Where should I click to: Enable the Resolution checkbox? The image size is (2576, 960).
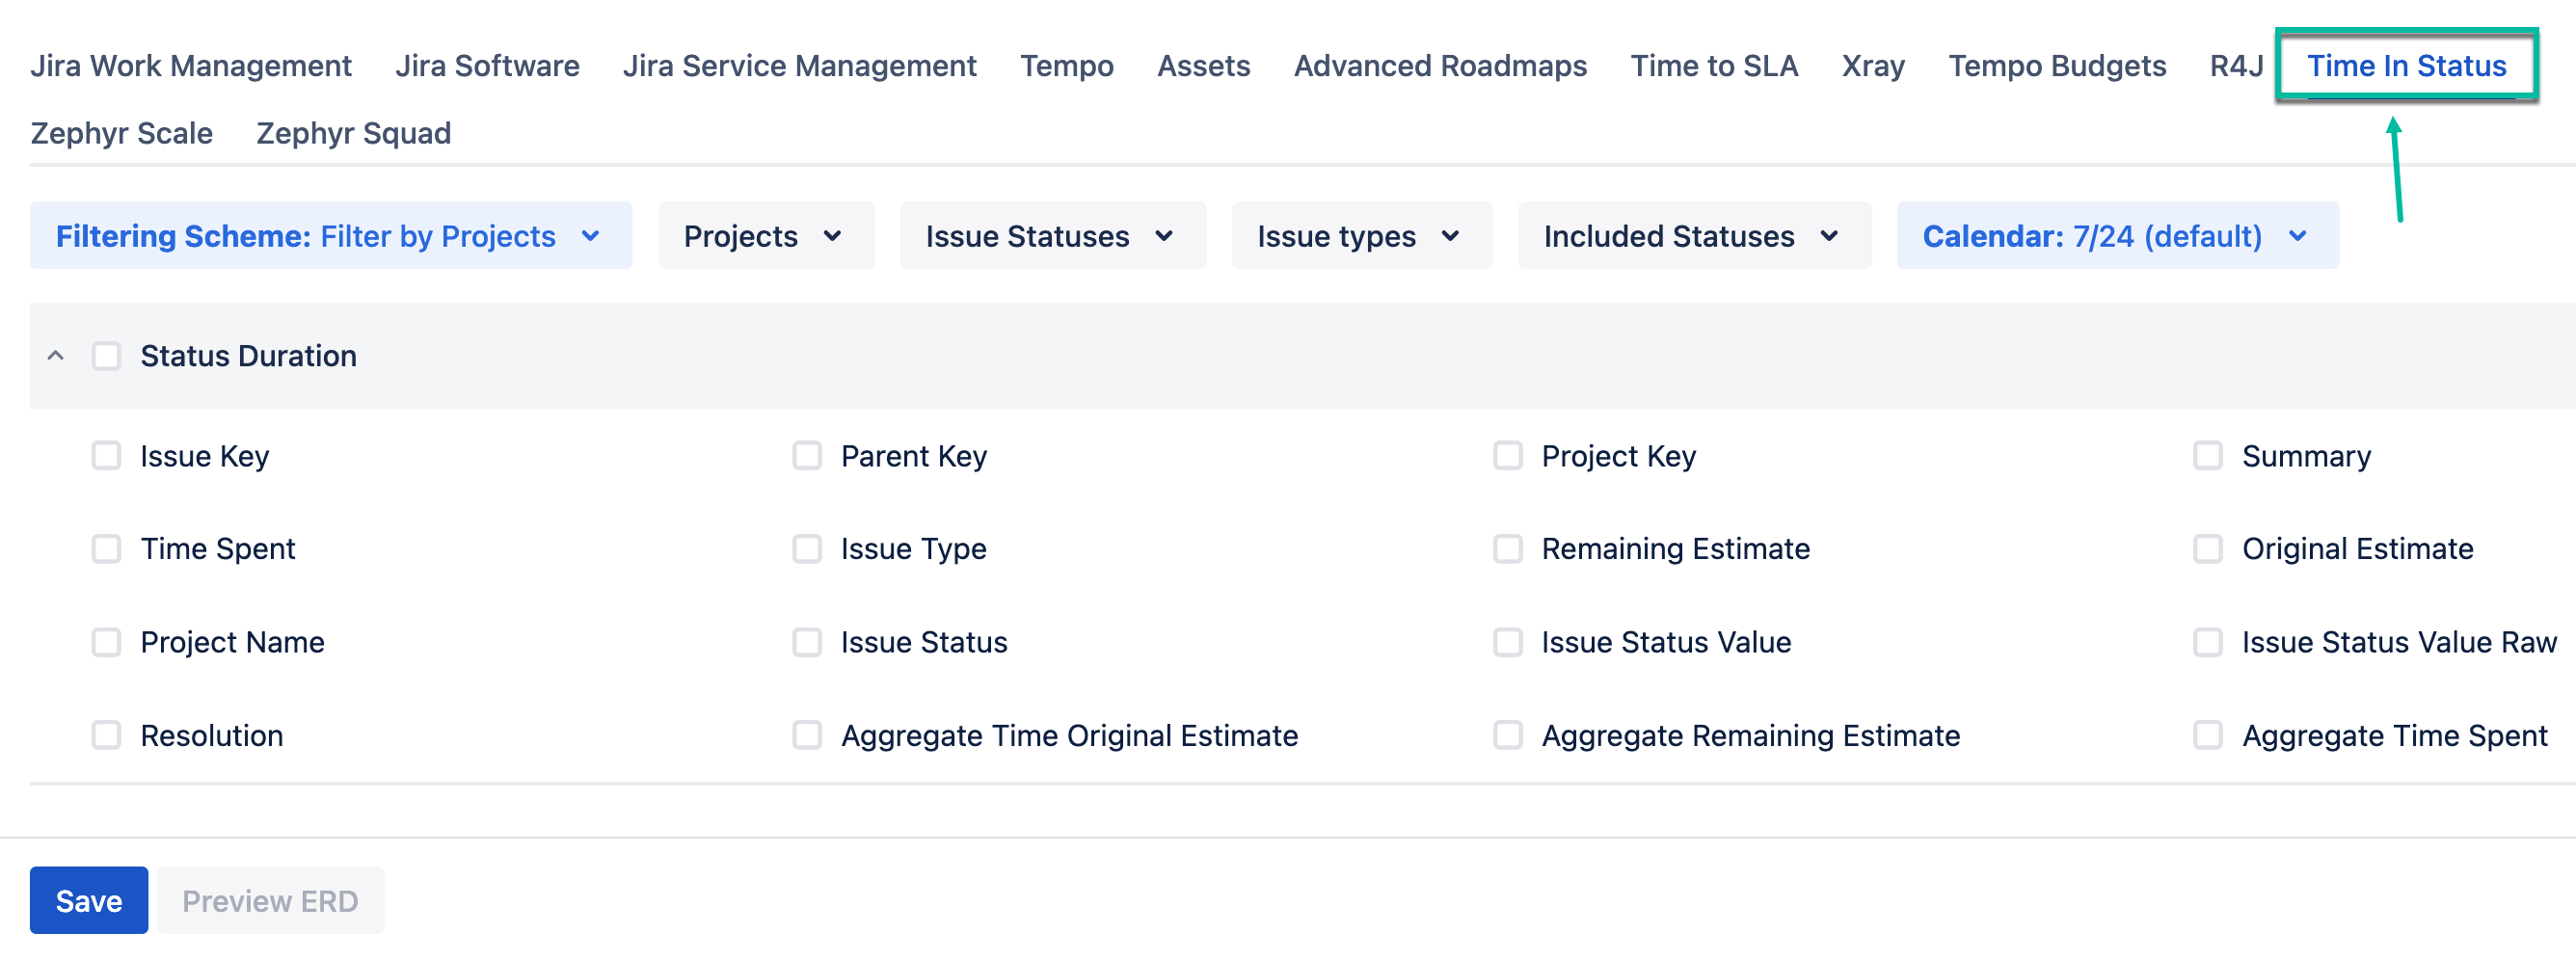(106, 735)
